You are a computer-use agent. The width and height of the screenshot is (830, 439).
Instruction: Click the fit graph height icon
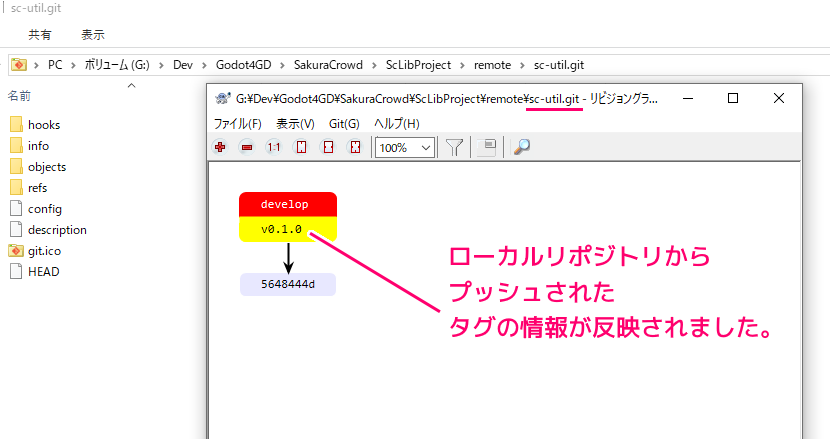tap(300, 148)
